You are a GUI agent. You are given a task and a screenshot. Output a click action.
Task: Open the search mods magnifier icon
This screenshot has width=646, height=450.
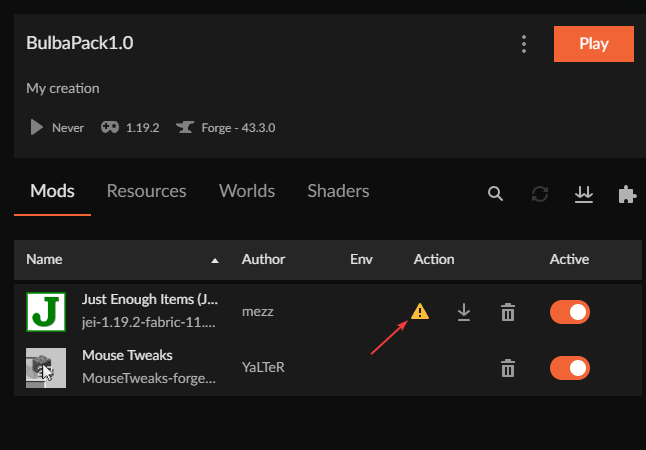click(495, 194)
